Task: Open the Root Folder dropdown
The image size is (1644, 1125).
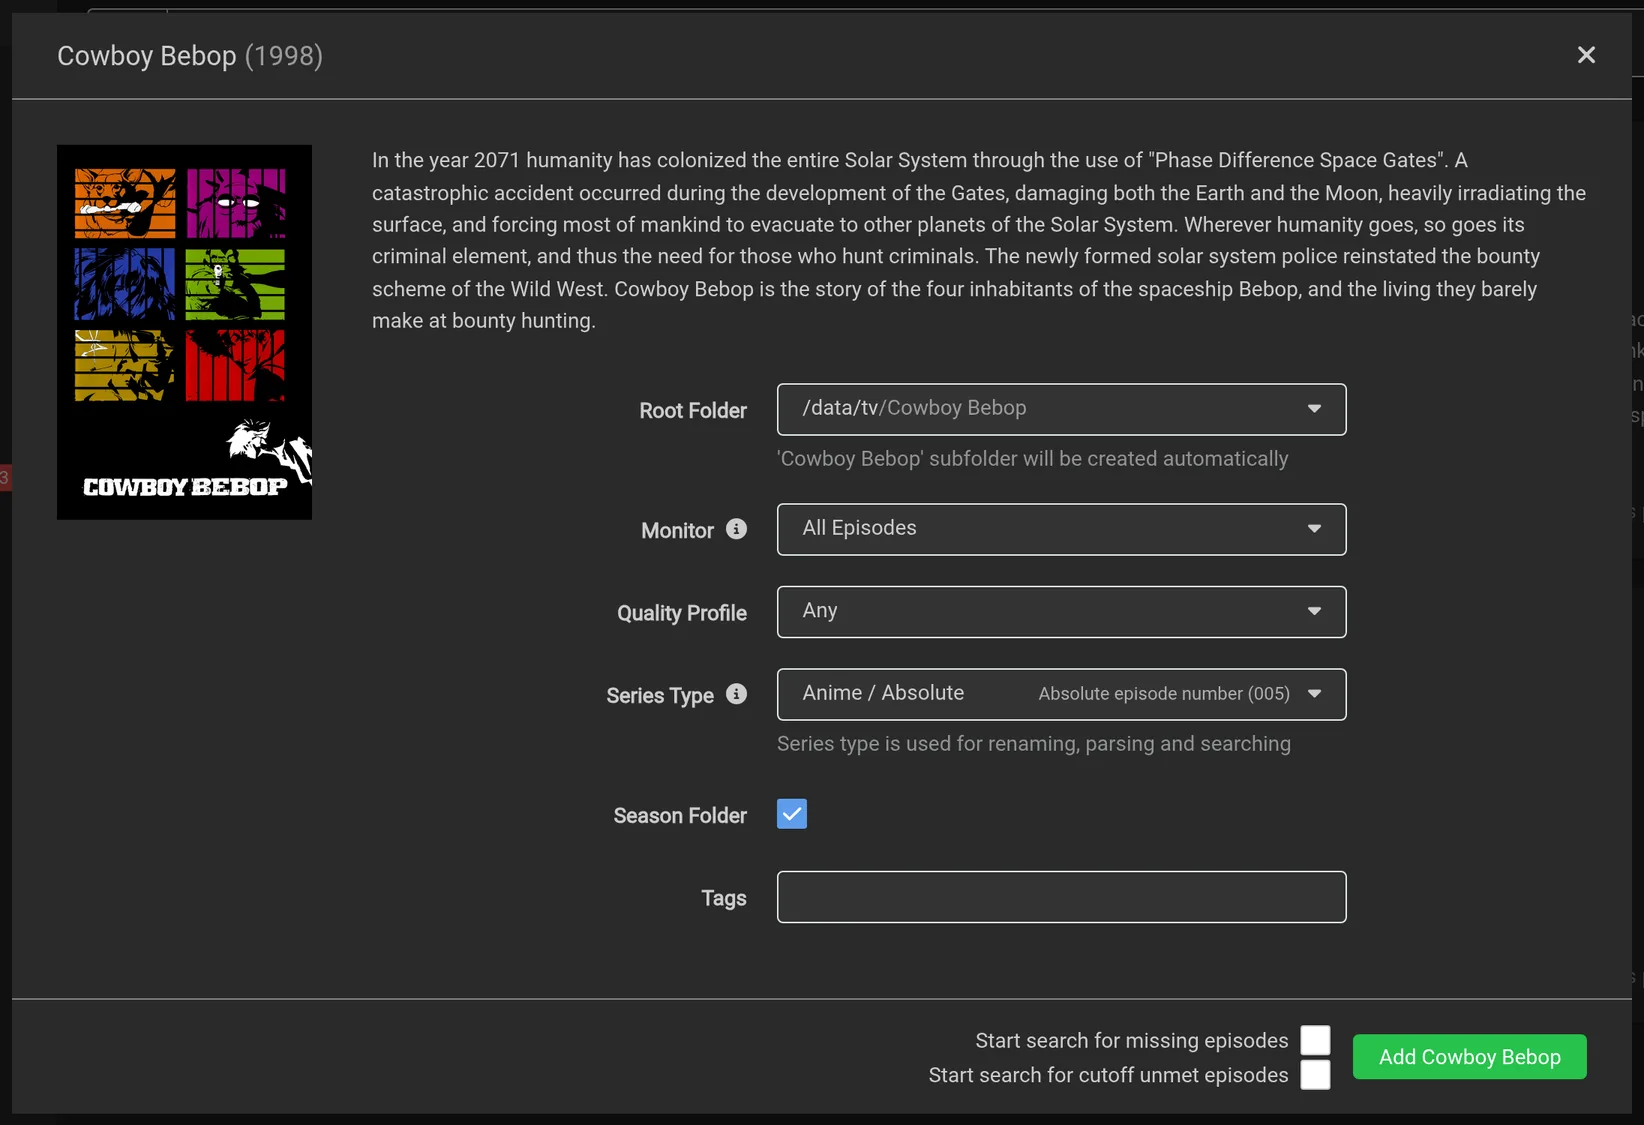Action: (x=1061, y=409)
